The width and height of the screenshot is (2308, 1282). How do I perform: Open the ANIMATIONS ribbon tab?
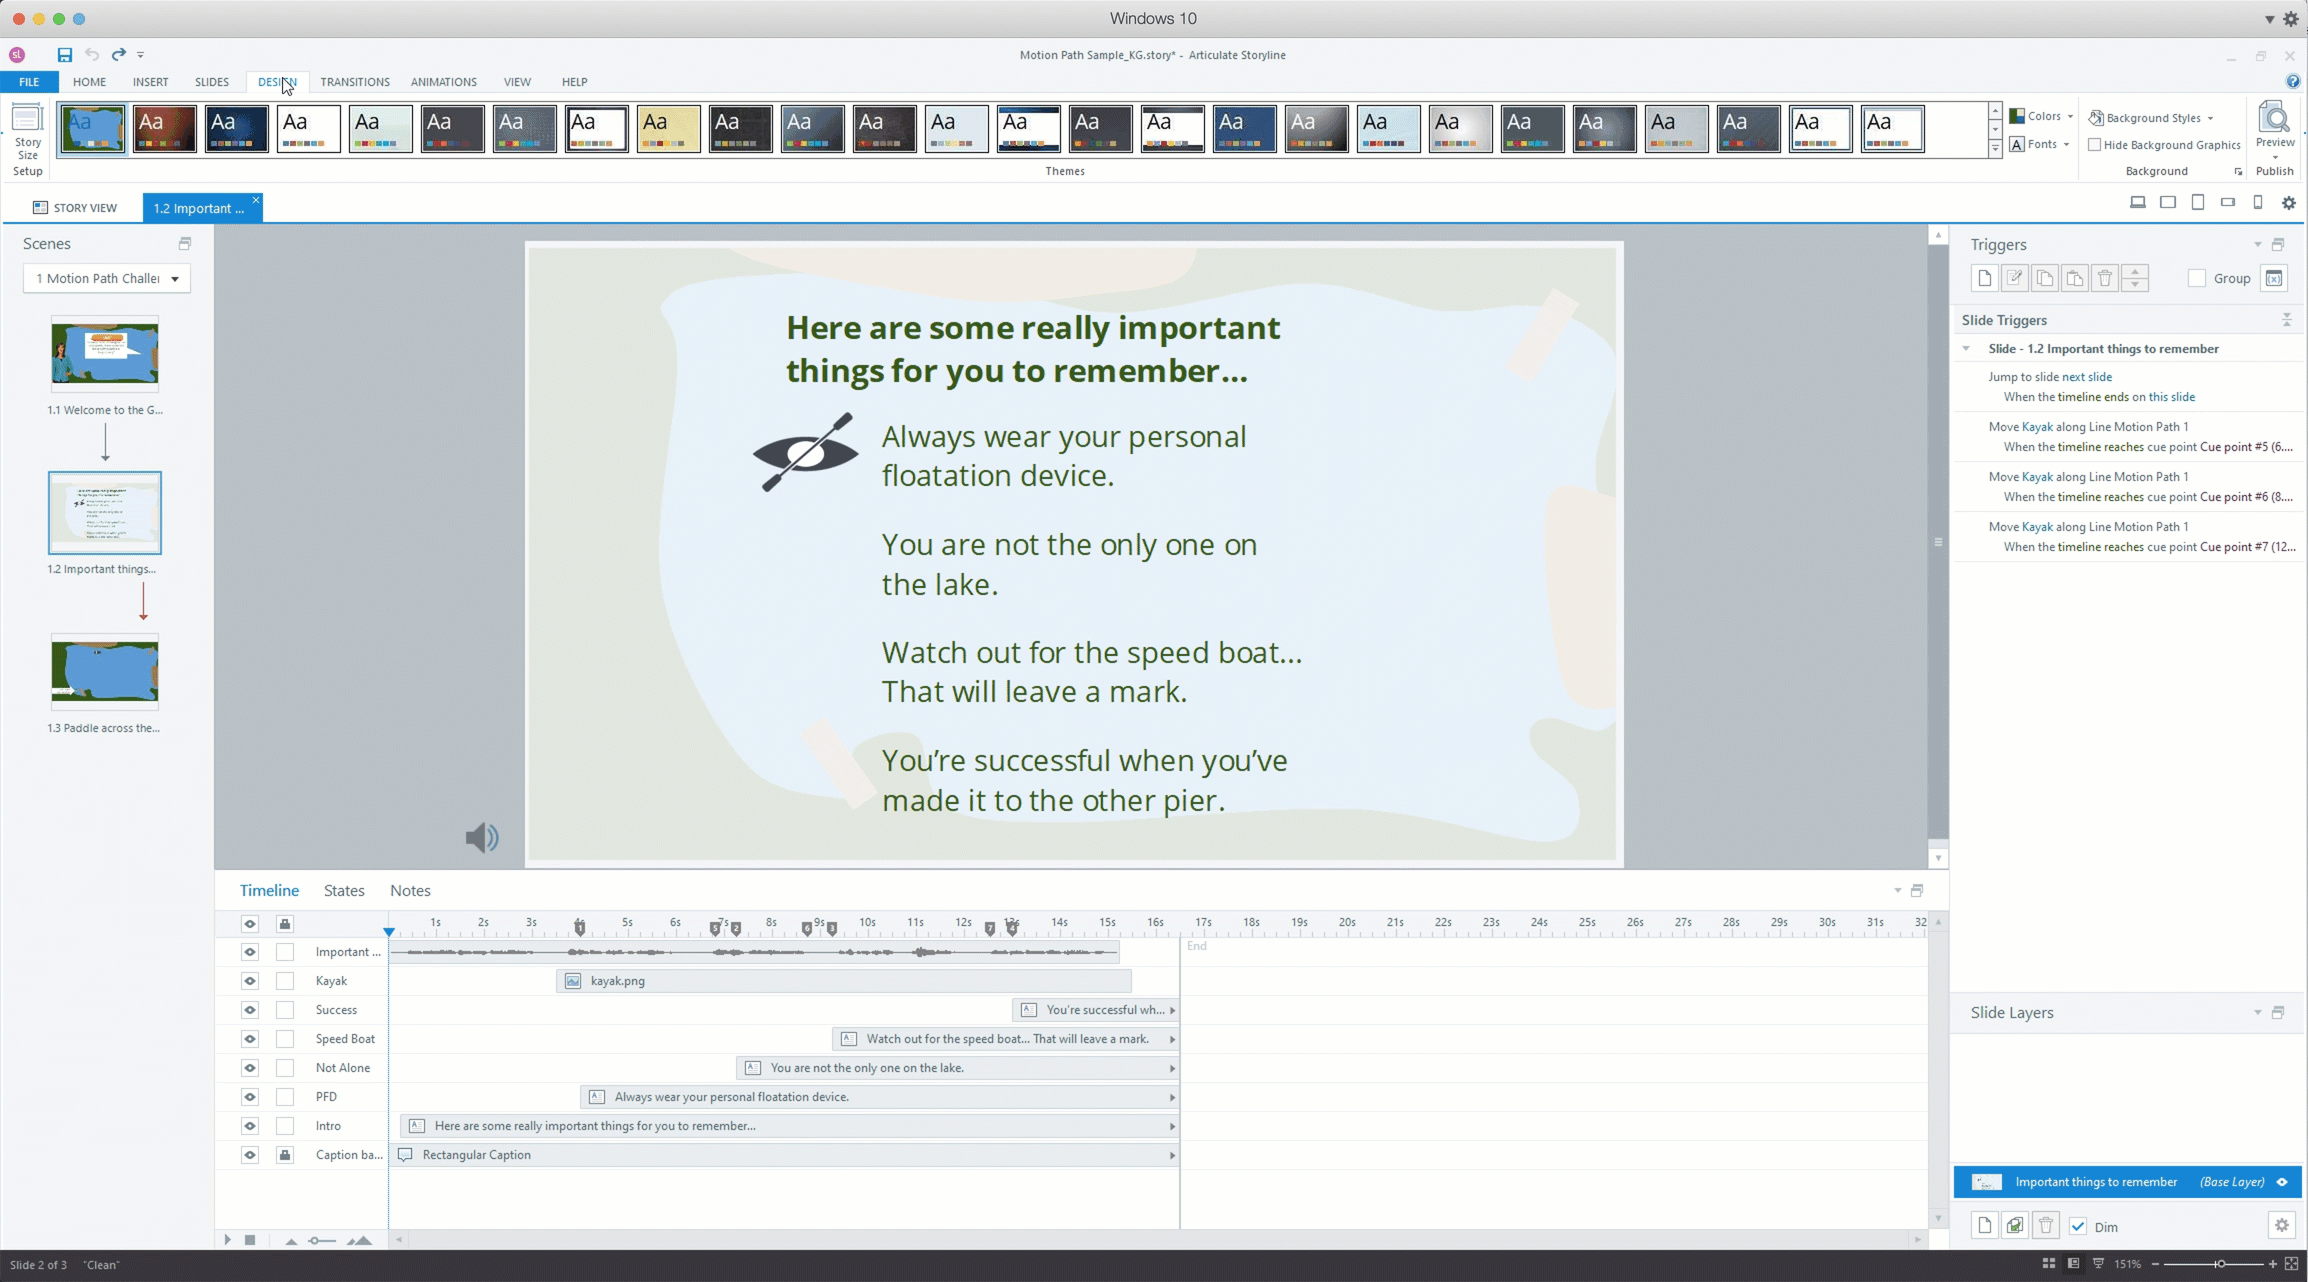point(443,82)
